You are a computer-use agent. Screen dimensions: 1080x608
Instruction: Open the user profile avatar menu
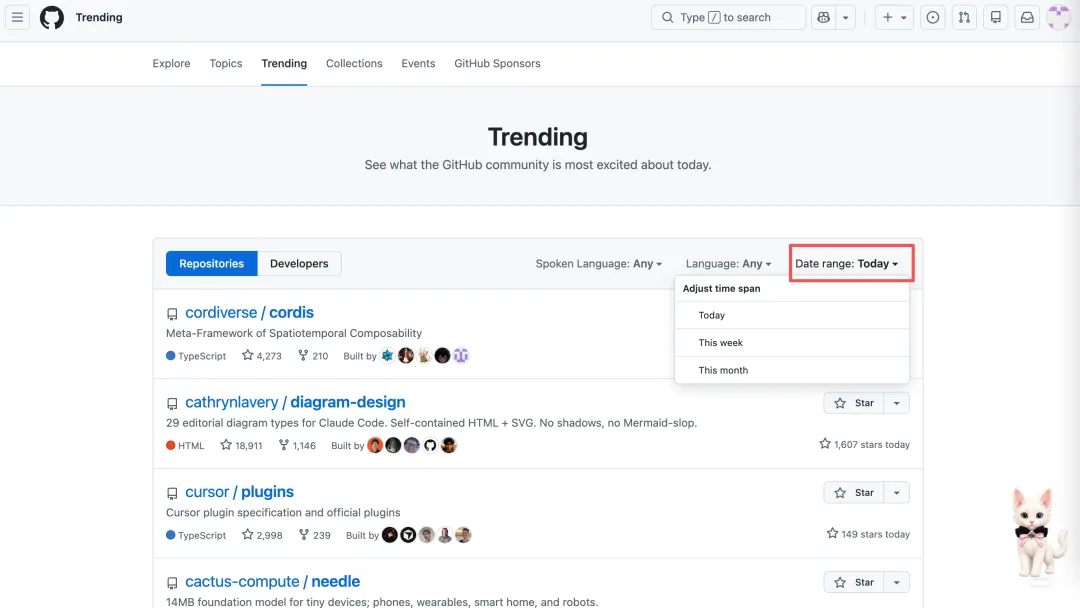pos(1059,17)
